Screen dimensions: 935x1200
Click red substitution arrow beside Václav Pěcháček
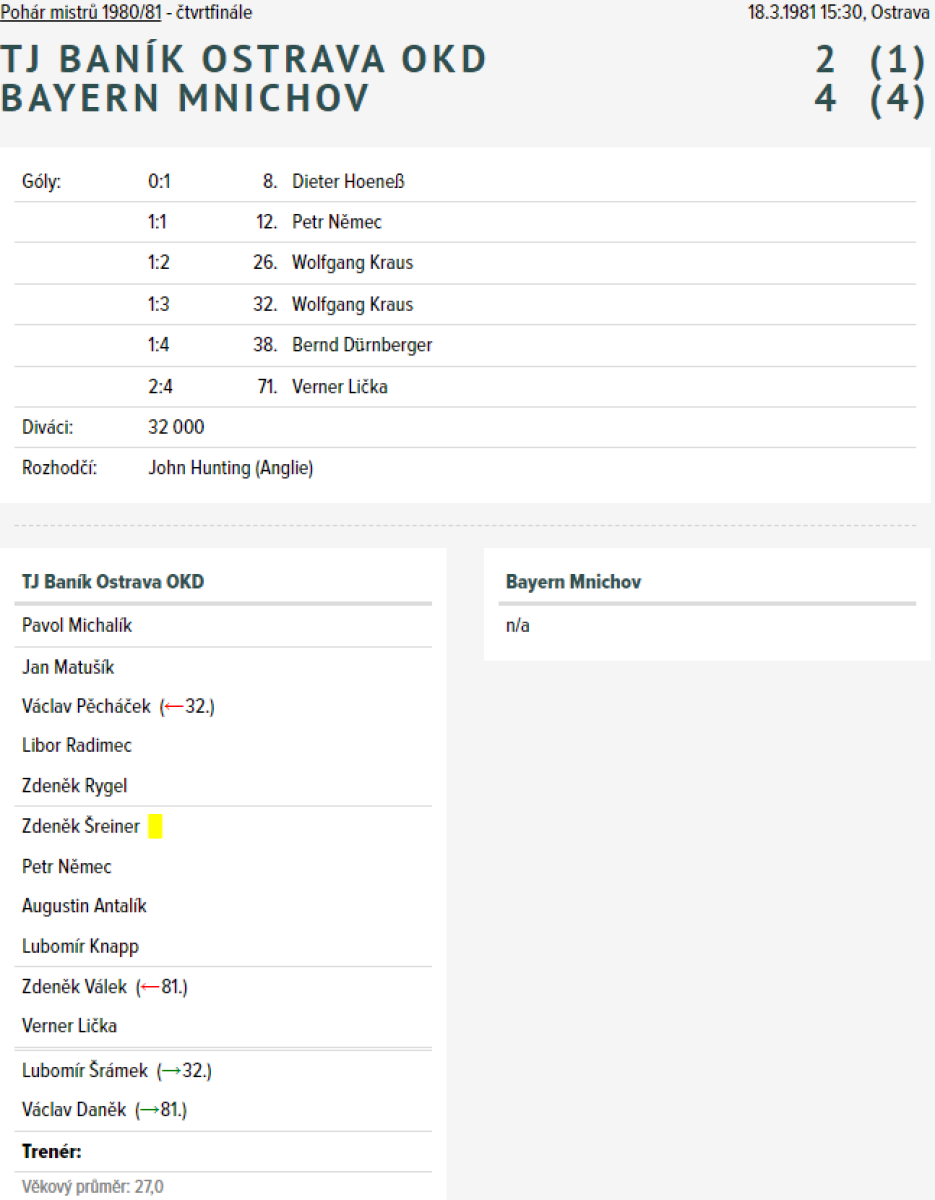[x=174, y=707]
